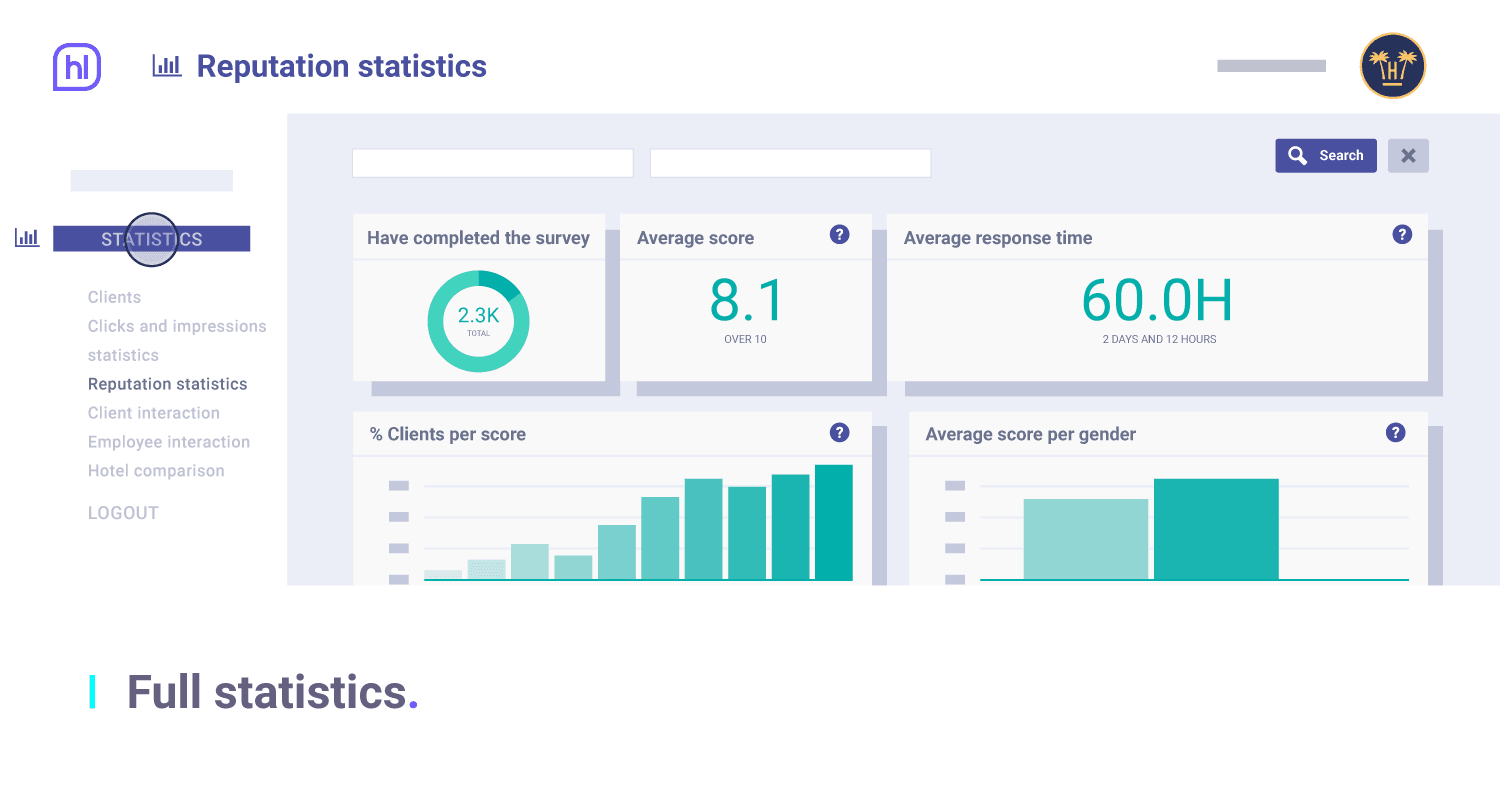Open Hotel comparison from the sidebar
The height and width of the screenshot is (800, 1500).
(156, 471)
